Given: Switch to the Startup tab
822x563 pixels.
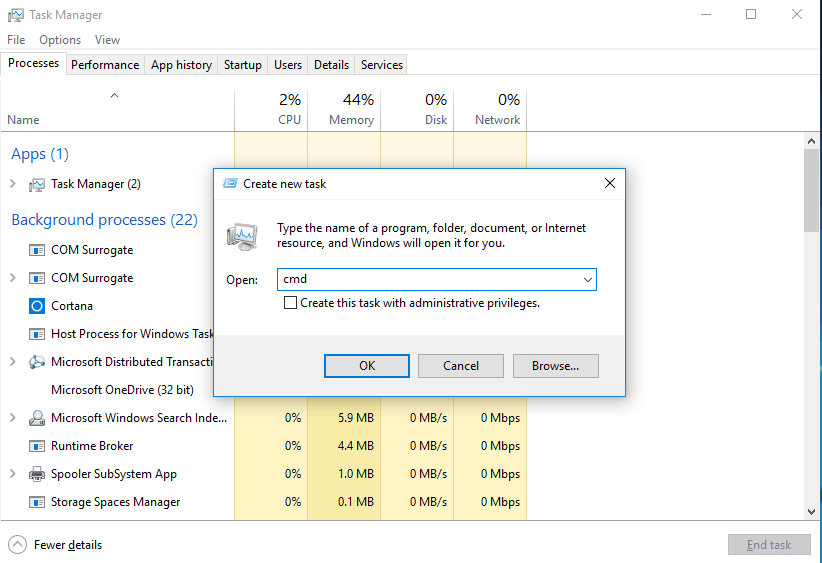Looking at the screenshot, I should coord(243,64).
